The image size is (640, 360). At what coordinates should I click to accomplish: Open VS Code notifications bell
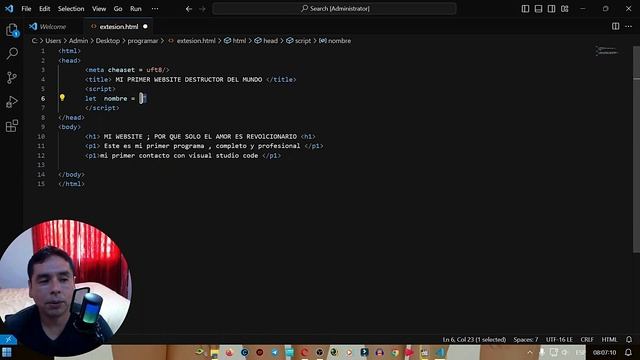point(629,340)
